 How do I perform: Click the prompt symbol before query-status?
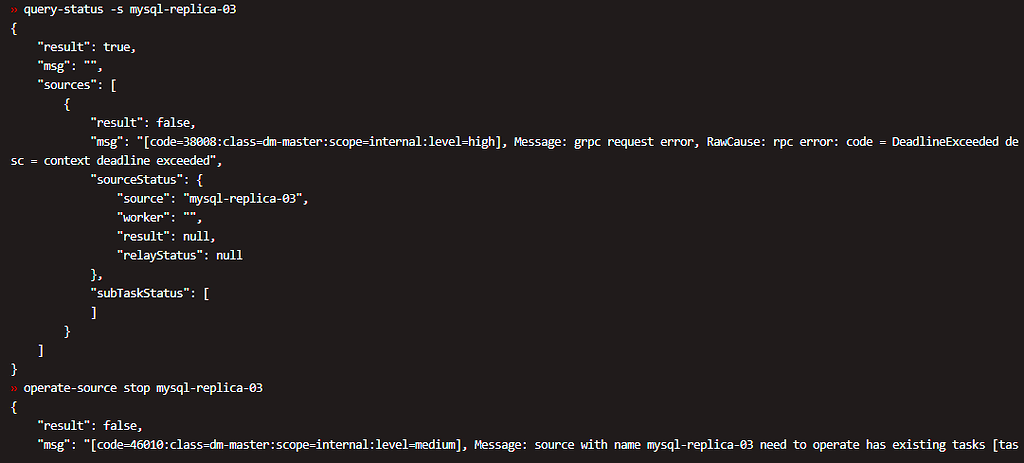(14, 8)
